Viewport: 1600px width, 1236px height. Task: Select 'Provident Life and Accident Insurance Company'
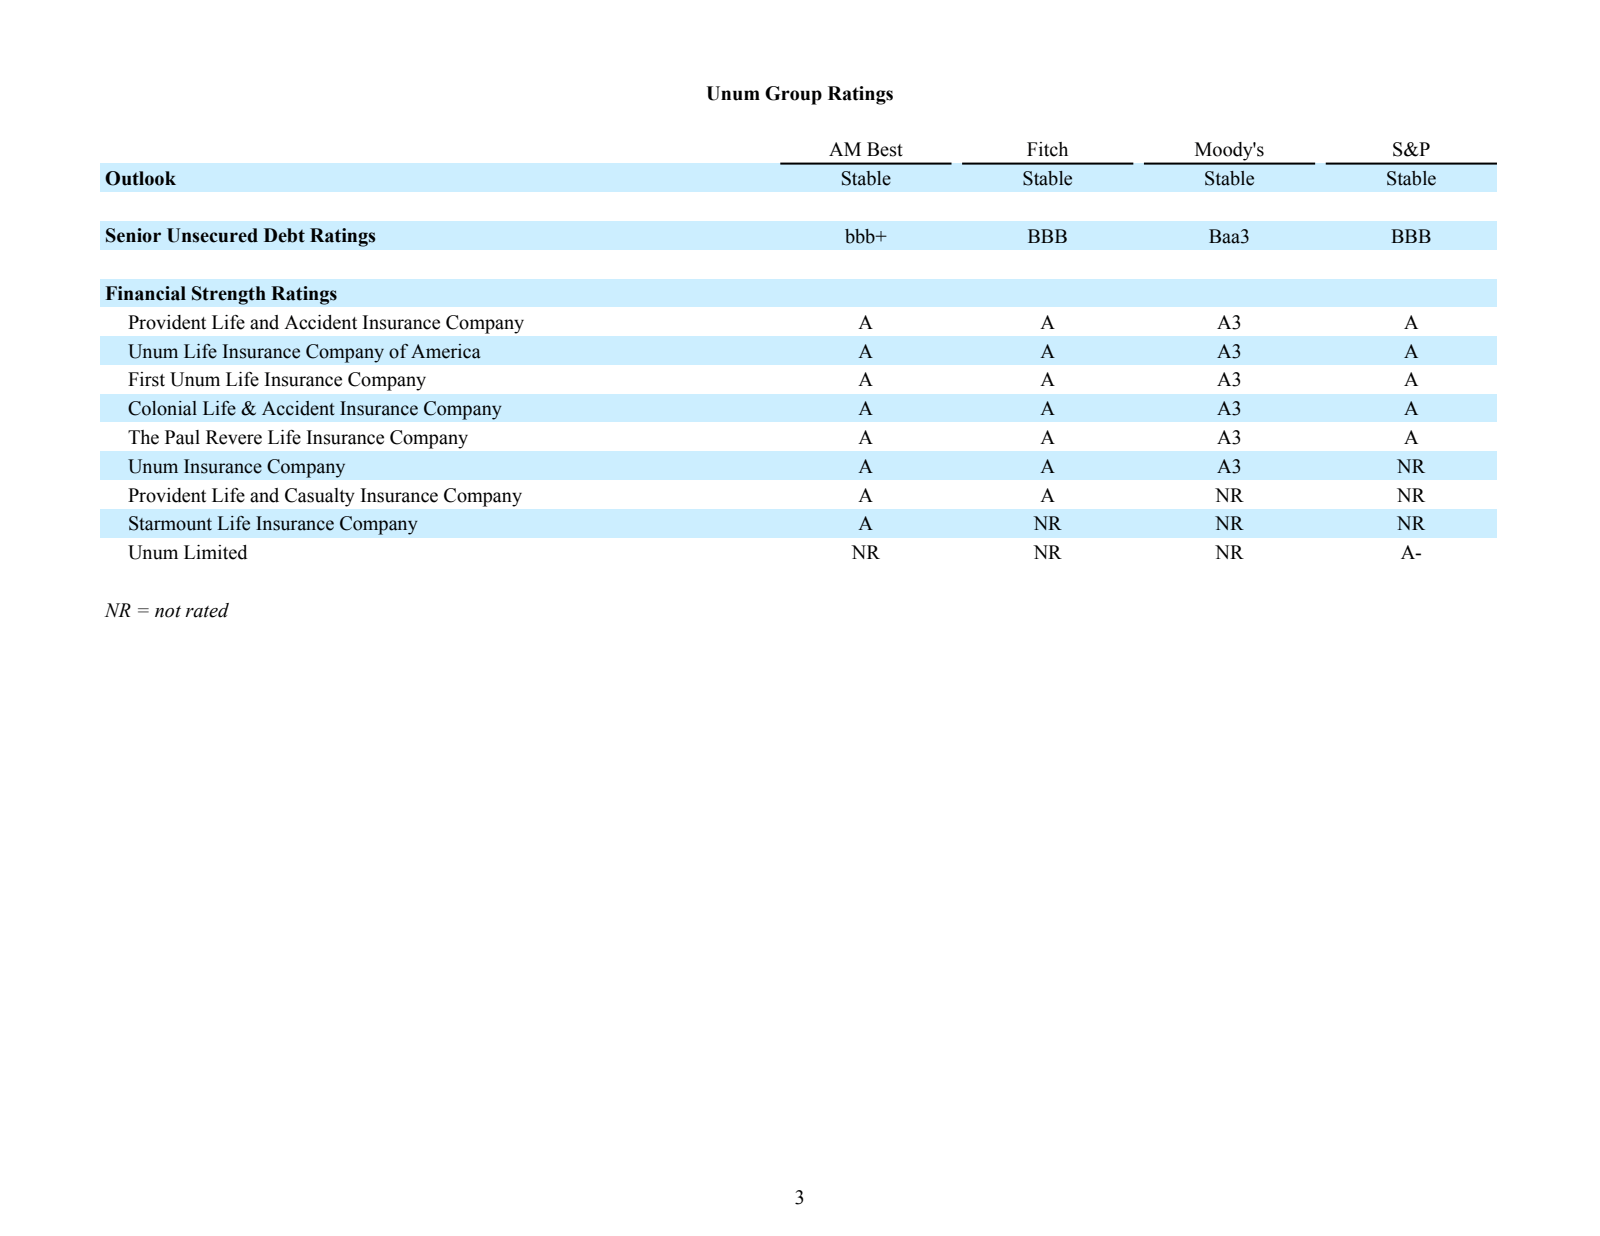point(325,322)
